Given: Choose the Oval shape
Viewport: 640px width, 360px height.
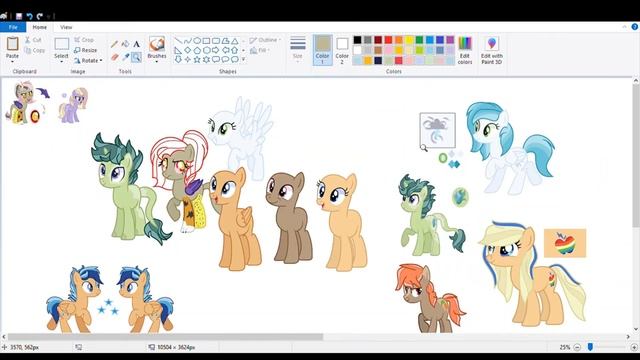Looking at the screenshot, I should click(x=197, y=41).
